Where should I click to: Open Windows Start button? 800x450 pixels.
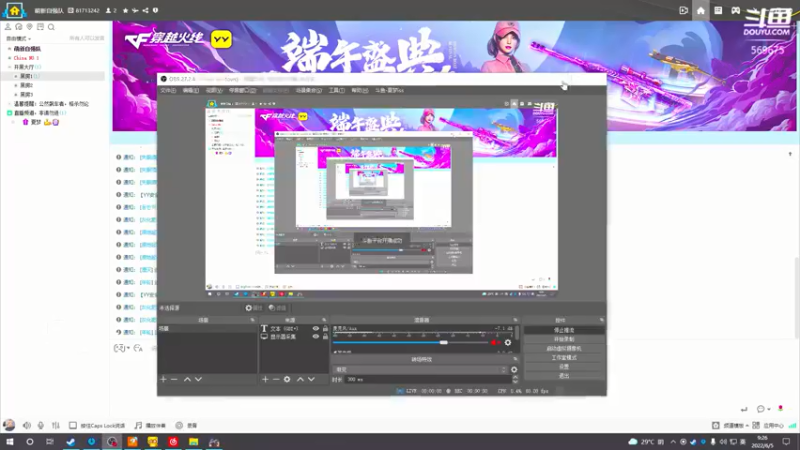[9, 442]
